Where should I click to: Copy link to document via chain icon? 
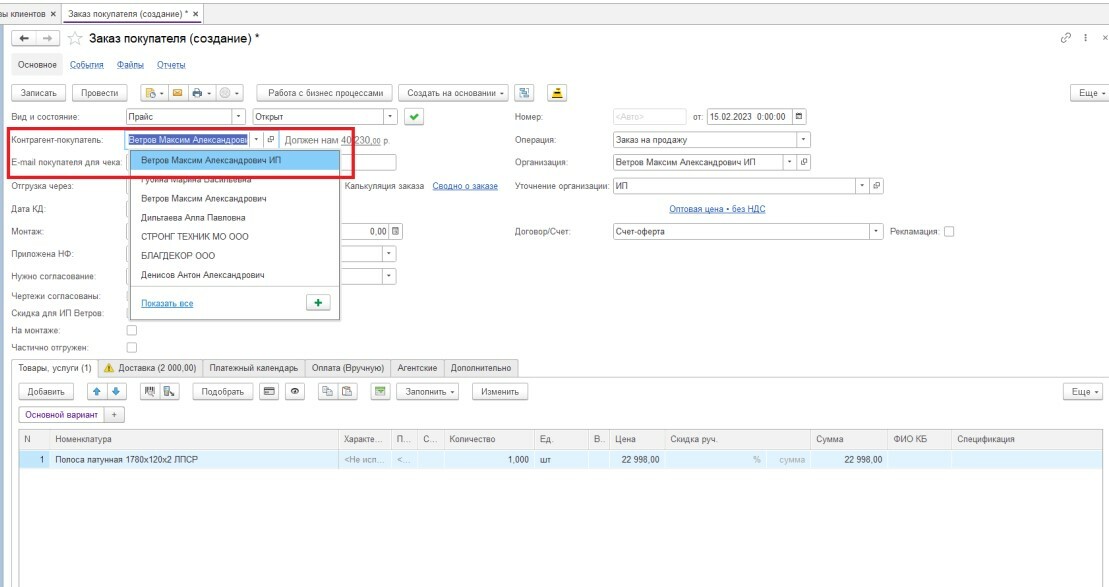(1065, 38)
